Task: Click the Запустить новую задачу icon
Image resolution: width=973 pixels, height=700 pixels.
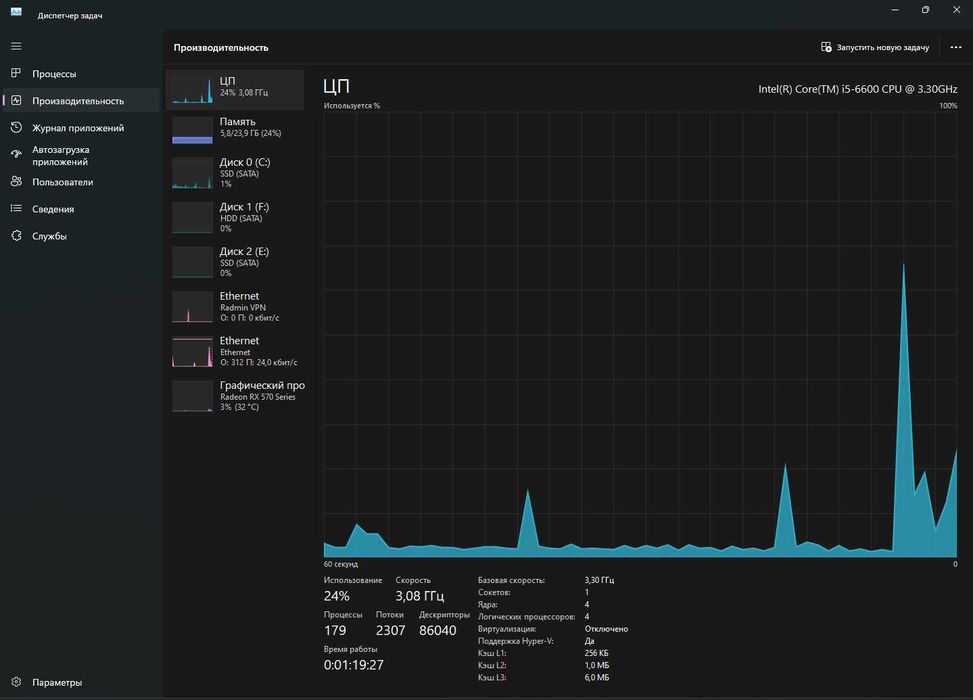Action: click(x=826, y=47)
